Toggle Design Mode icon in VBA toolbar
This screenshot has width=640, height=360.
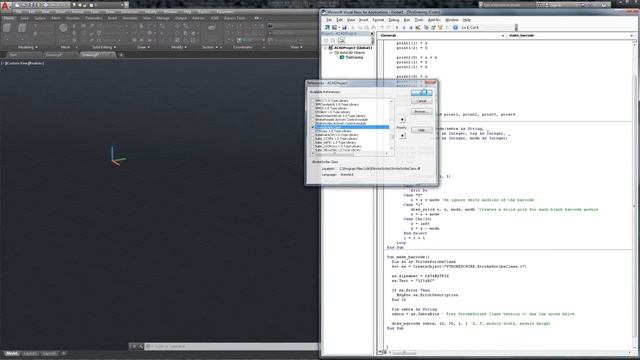[418, 27]
